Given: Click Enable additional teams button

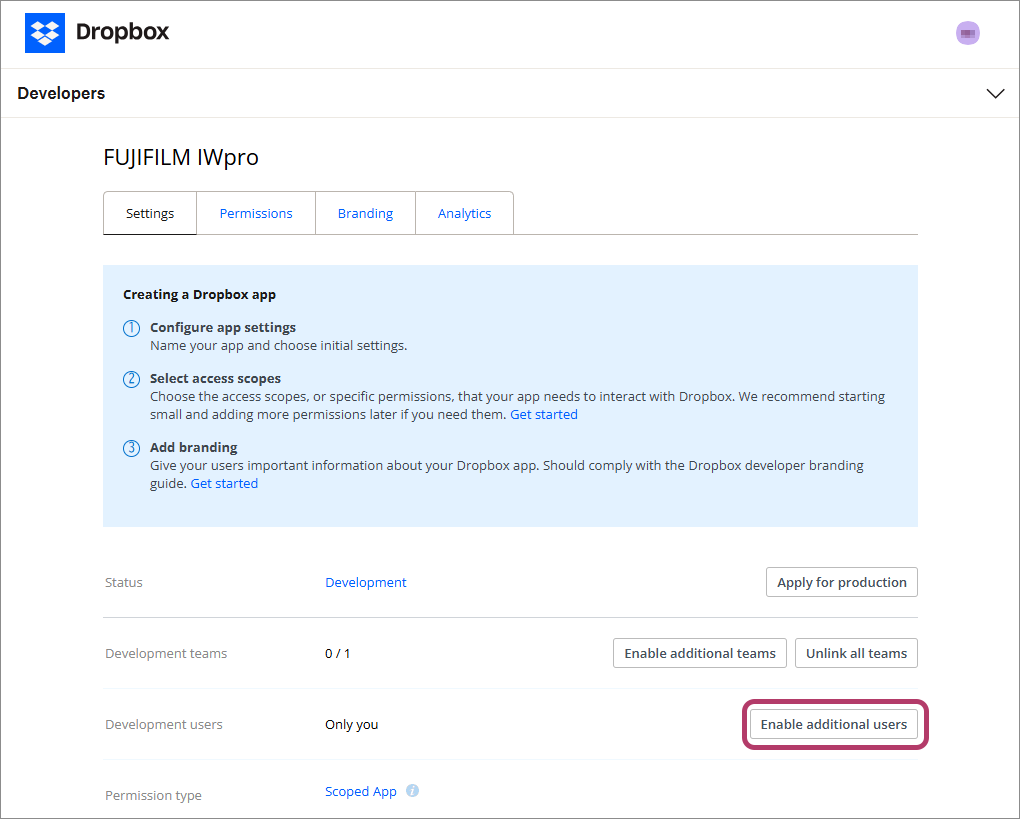Looking at the screenshot, I should 700,653.
